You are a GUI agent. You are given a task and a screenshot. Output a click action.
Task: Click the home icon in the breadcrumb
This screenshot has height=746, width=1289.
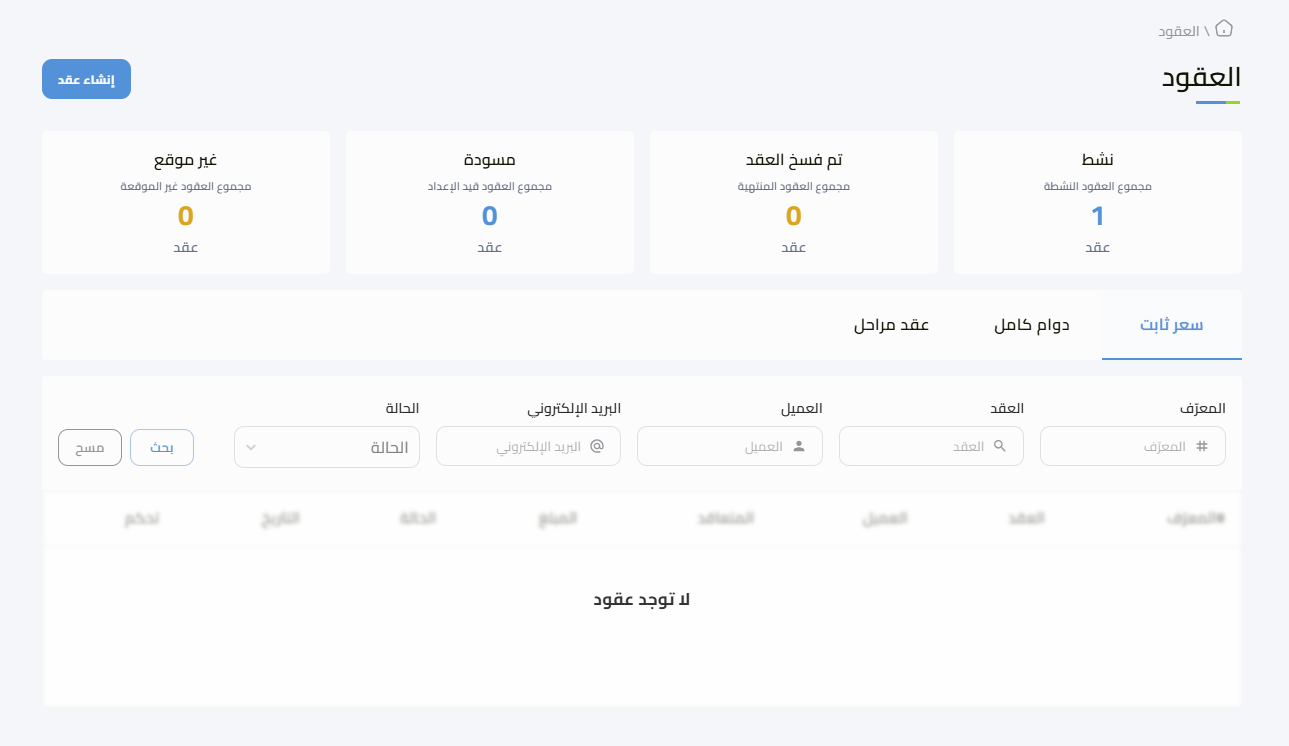pos(1224,29)
